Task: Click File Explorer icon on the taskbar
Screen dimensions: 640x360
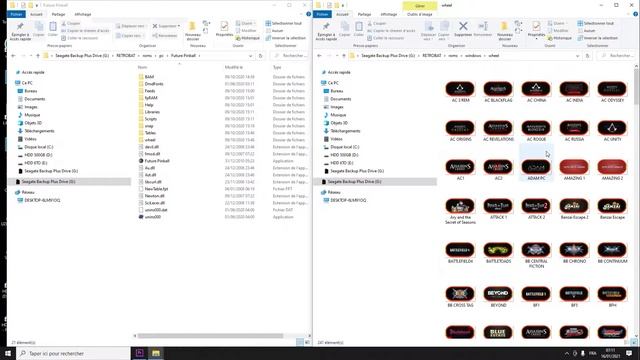Action: [156, 353]
